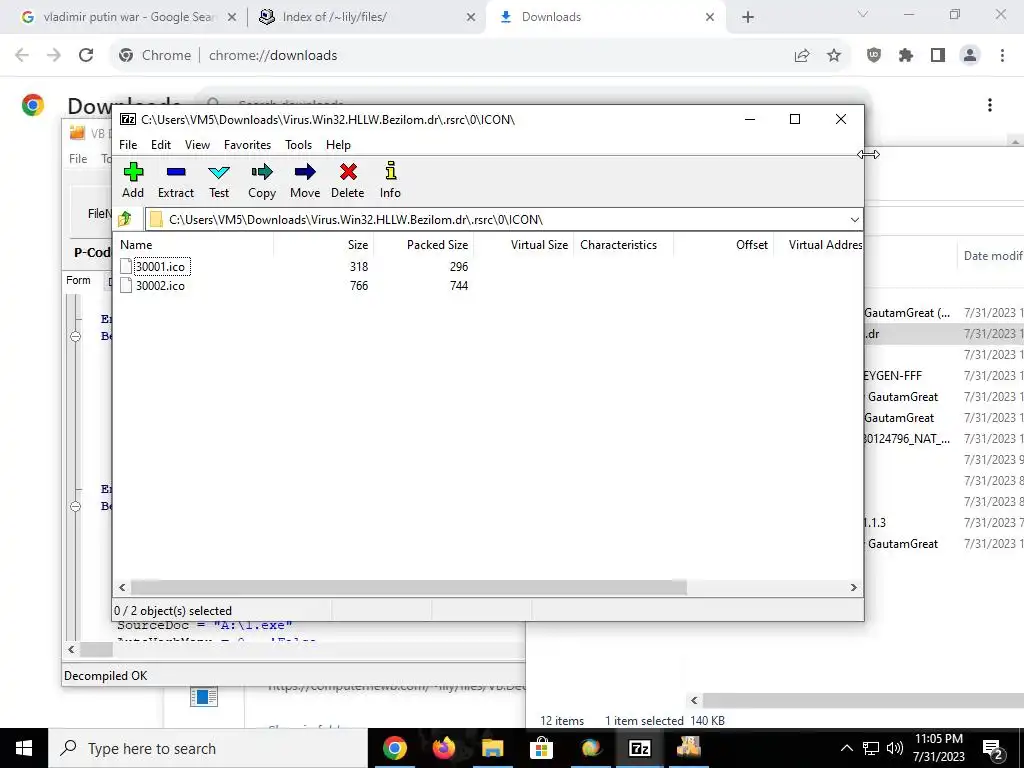
Task: Go up one folder level in 7-Zip
Action: (x=125, y=219)
